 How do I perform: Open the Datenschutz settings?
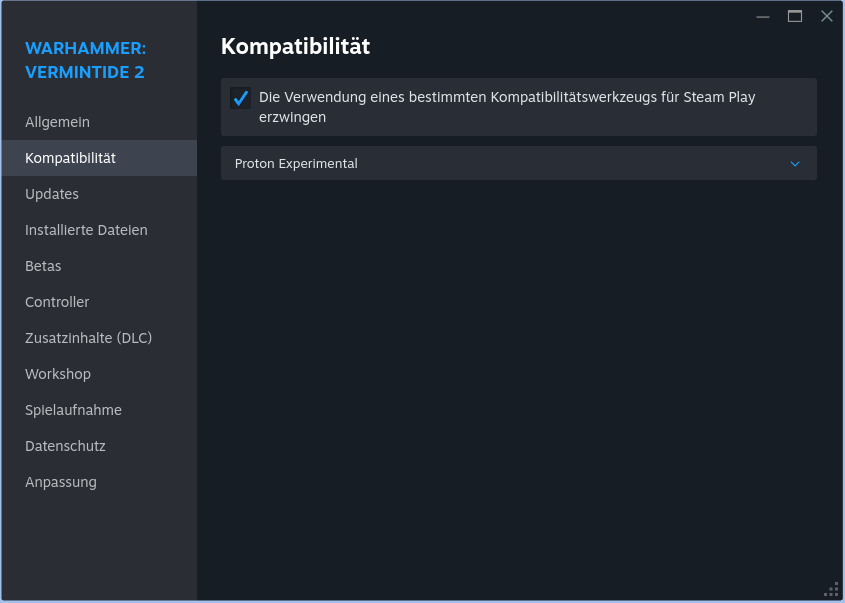tap(65, 446)
